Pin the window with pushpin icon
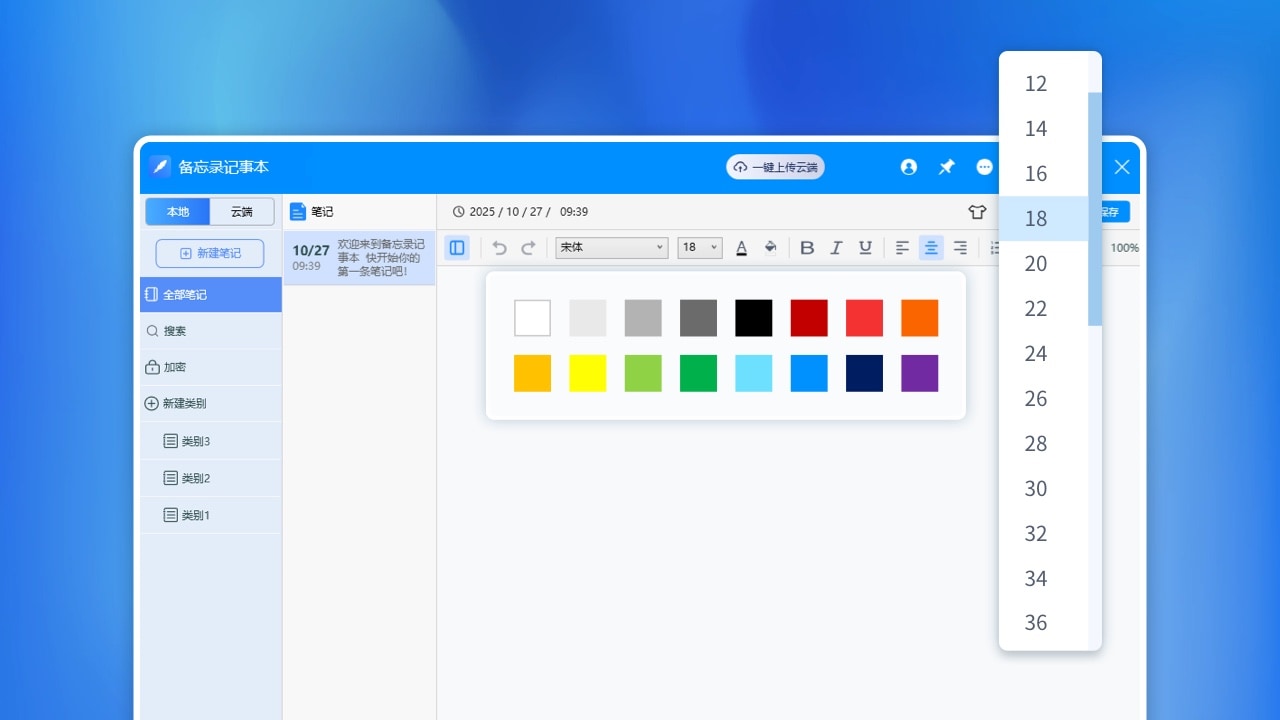This screenshot has height=720, width=1280. (946, 167)
